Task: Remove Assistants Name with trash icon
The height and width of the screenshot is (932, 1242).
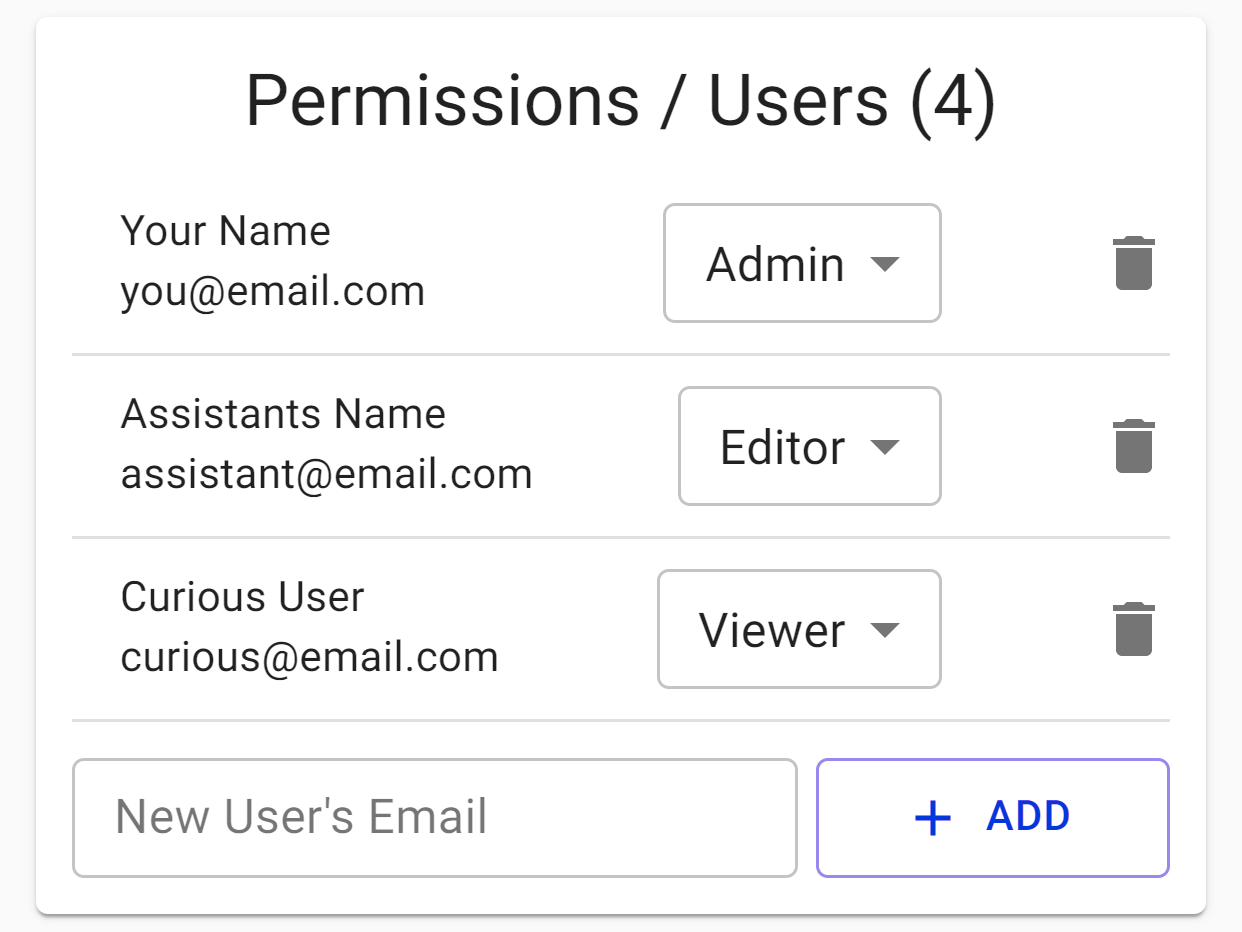Action: tap(1134, 446)
